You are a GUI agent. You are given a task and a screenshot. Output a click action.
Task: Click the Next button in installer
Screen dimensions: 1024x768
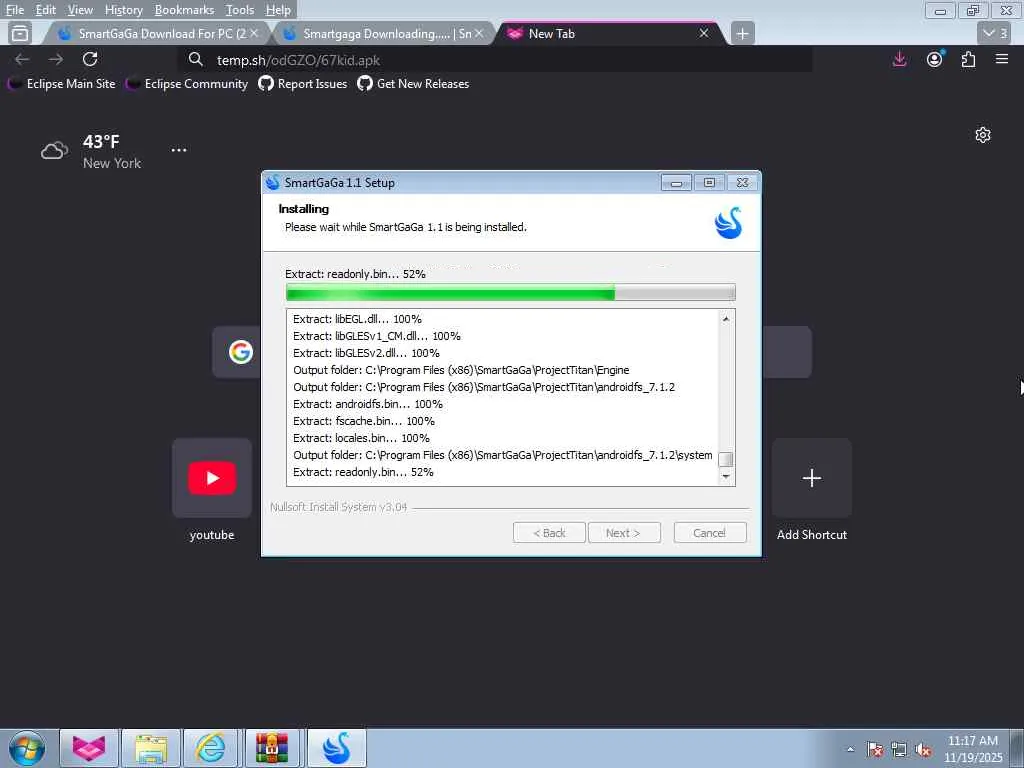pyautogui.click(x=624, y=533)
